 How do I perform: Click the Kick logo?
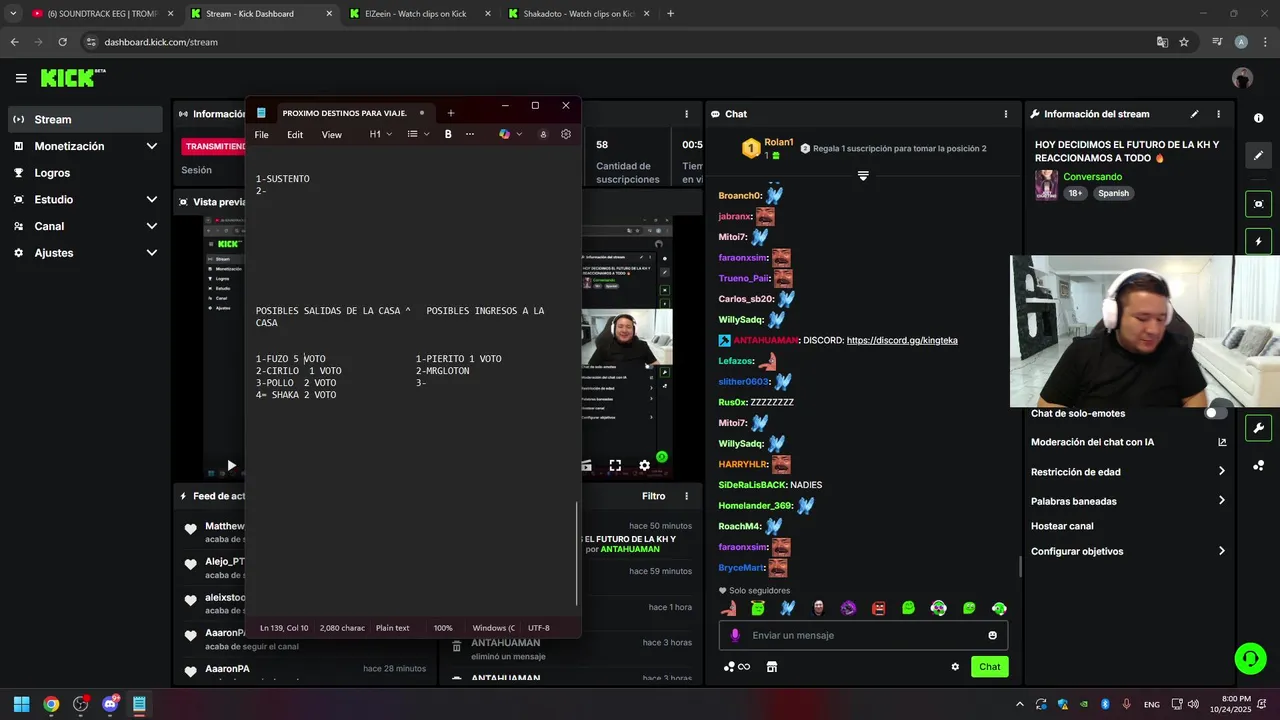point(72,78)
